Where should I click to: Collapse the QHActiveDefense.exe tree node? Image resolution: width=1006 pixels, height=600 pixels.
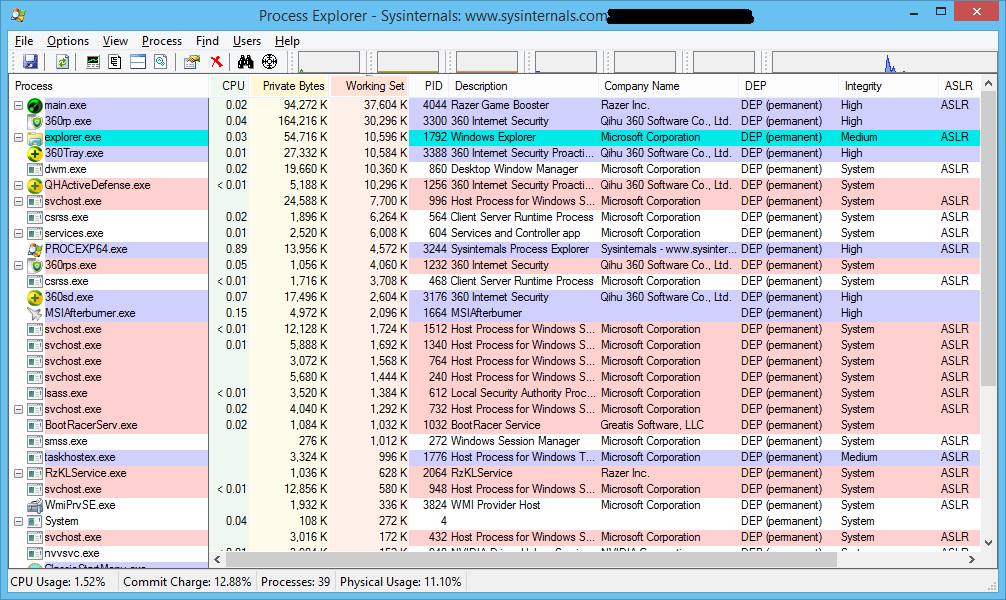[x=19, y=185]
